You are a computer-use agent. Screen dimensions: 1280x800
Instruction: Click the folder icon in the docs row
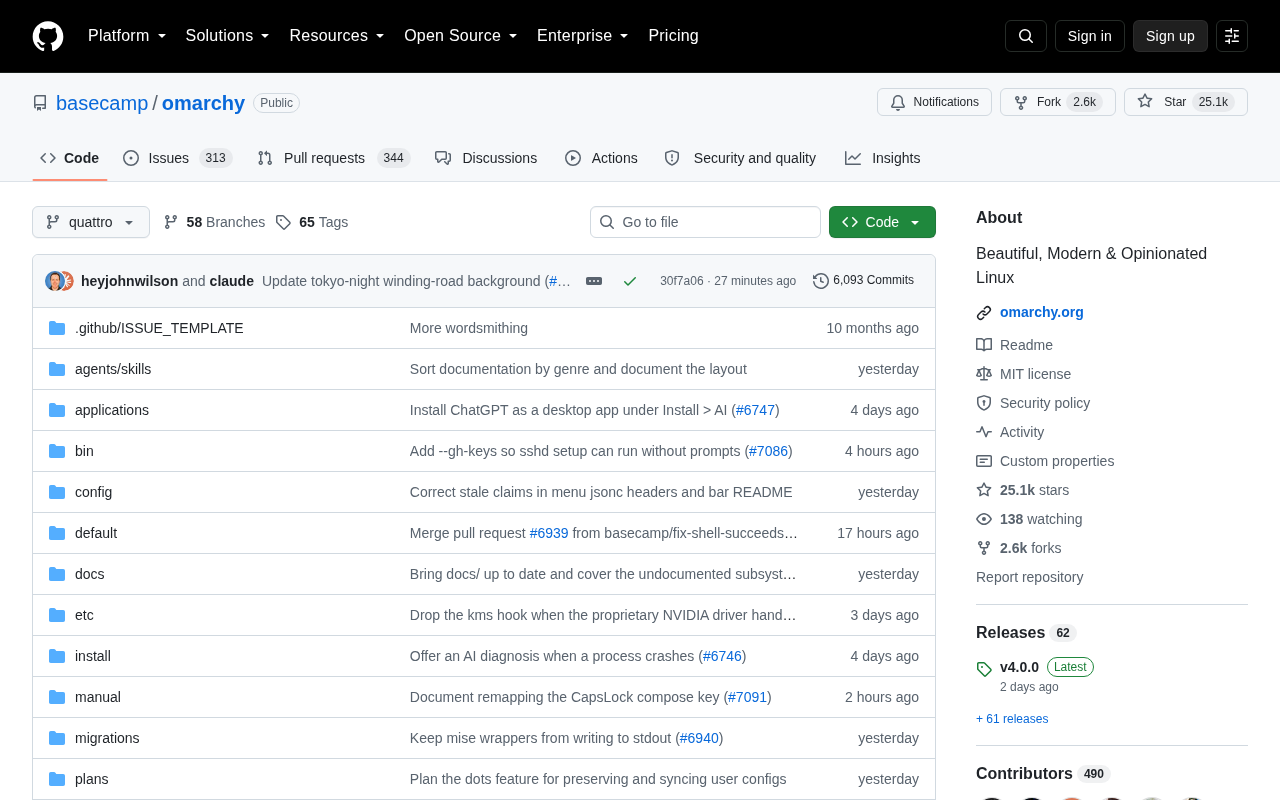pos(57,574)
